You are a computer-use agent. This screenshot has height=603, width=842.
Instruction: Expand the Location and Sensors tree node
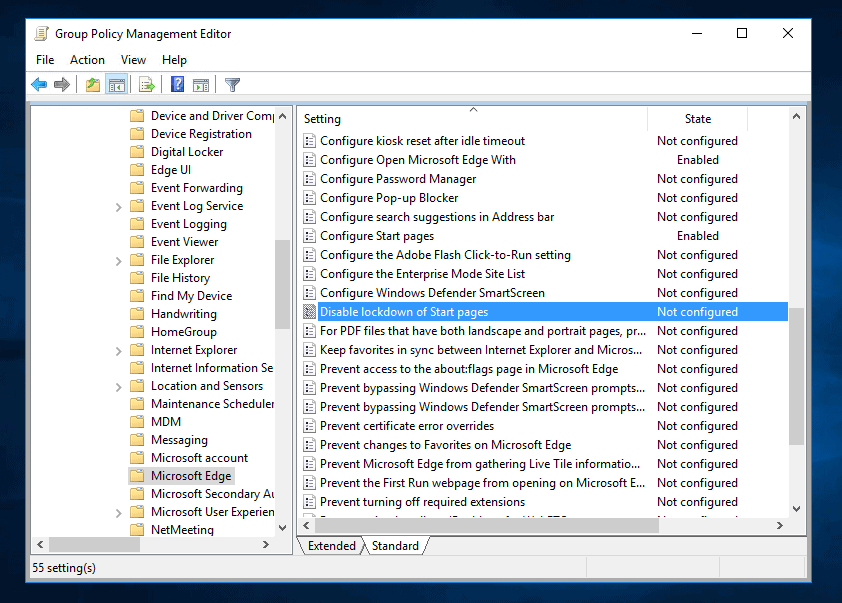pyautogui.click(x=119, y=387)
